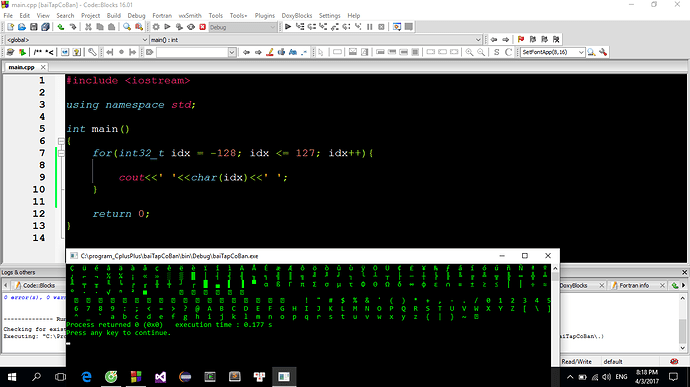Open the debugging windows icon
Viewport: 690px width, 387px height.
pos(397,27)
